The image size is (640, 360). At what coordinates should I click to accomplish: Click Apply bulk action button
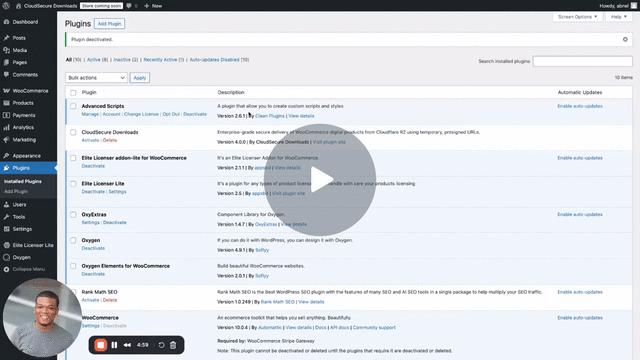pos(140,78)
